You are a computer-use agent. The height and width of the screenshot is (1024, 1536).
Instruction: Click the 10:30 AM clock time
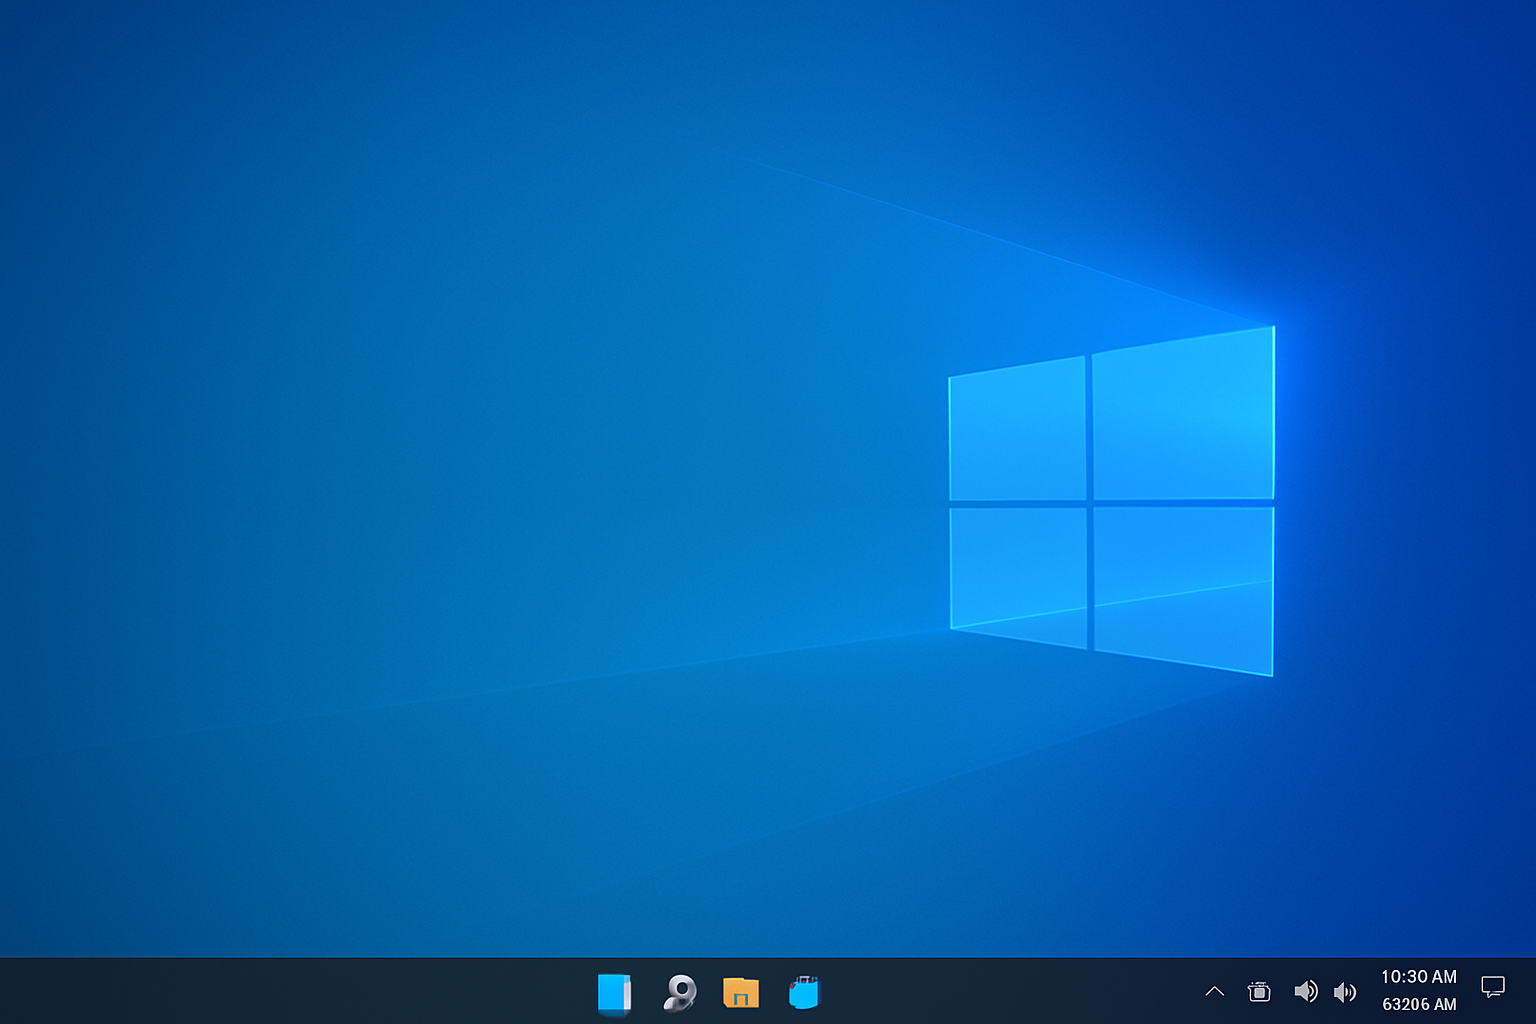(1418, 977)
